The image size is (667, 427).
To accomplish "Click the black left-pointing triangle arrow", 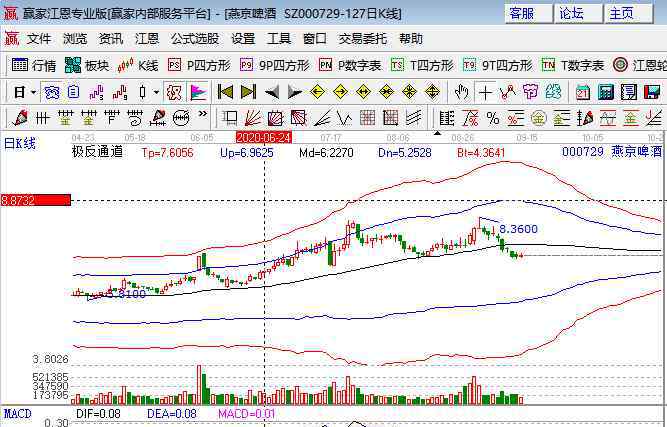I will tap(272, 92).
